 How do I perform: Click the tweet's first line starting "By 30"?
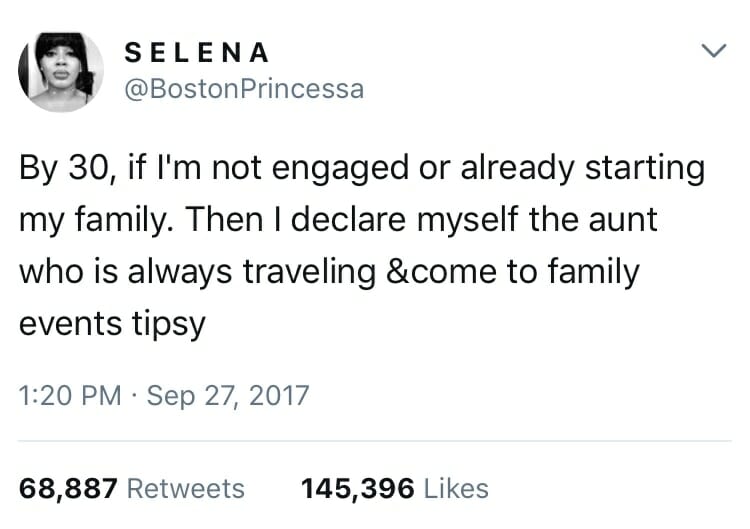coord(360,167)
